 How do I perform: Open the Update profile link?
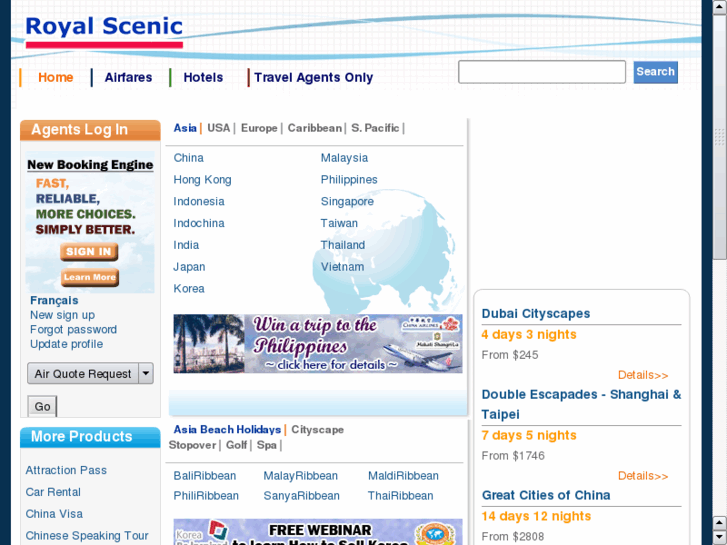click(x=66, y=344)
